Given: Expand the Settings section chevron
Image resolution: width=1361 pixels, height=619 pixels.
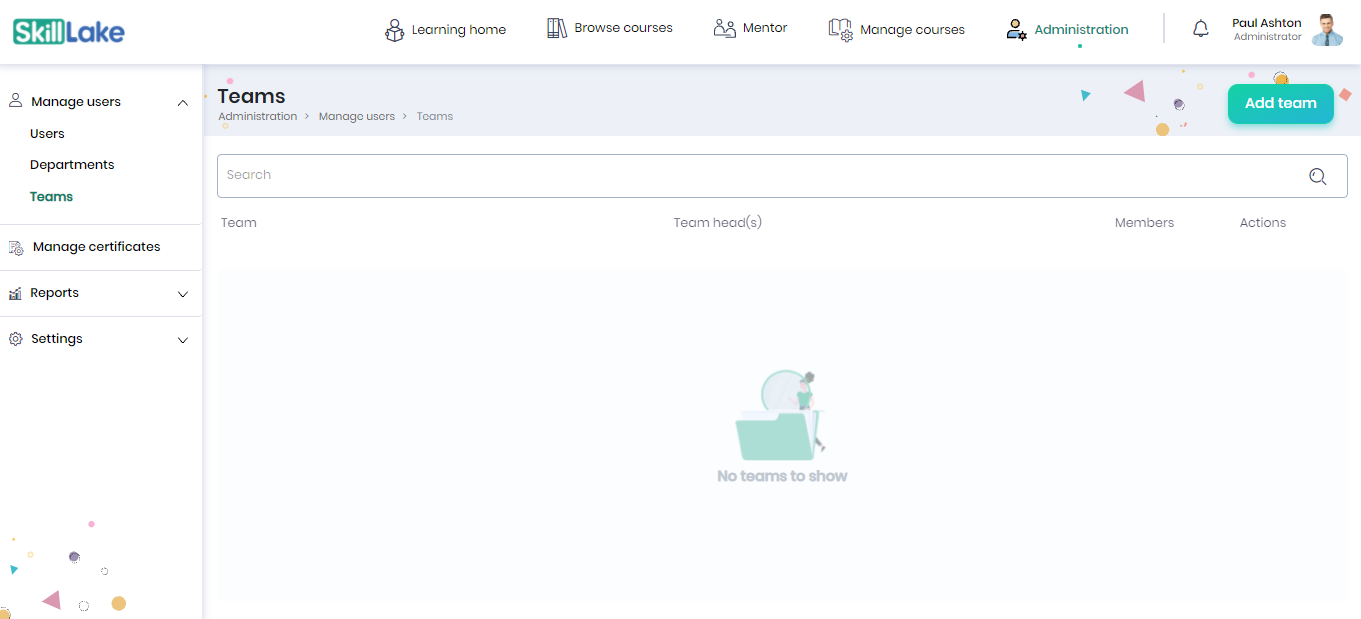Looking at the screenshot, I should 183,340.
